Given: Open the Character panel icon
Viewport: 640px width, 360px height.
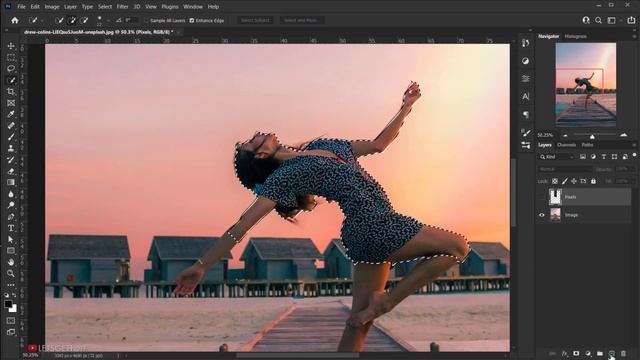Looking at the screenshot, I should (526, 96).
